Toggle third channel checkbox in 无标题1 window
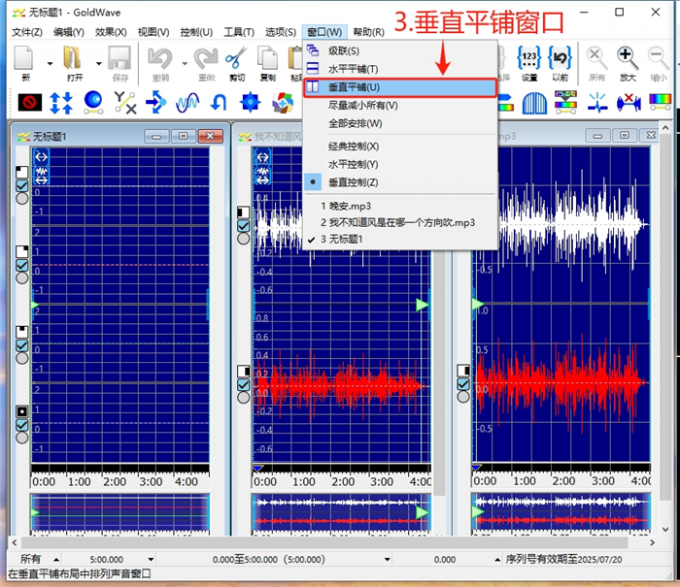Image resolution: width=680 pixels, height=587 pixels. (x=22, y=346)
